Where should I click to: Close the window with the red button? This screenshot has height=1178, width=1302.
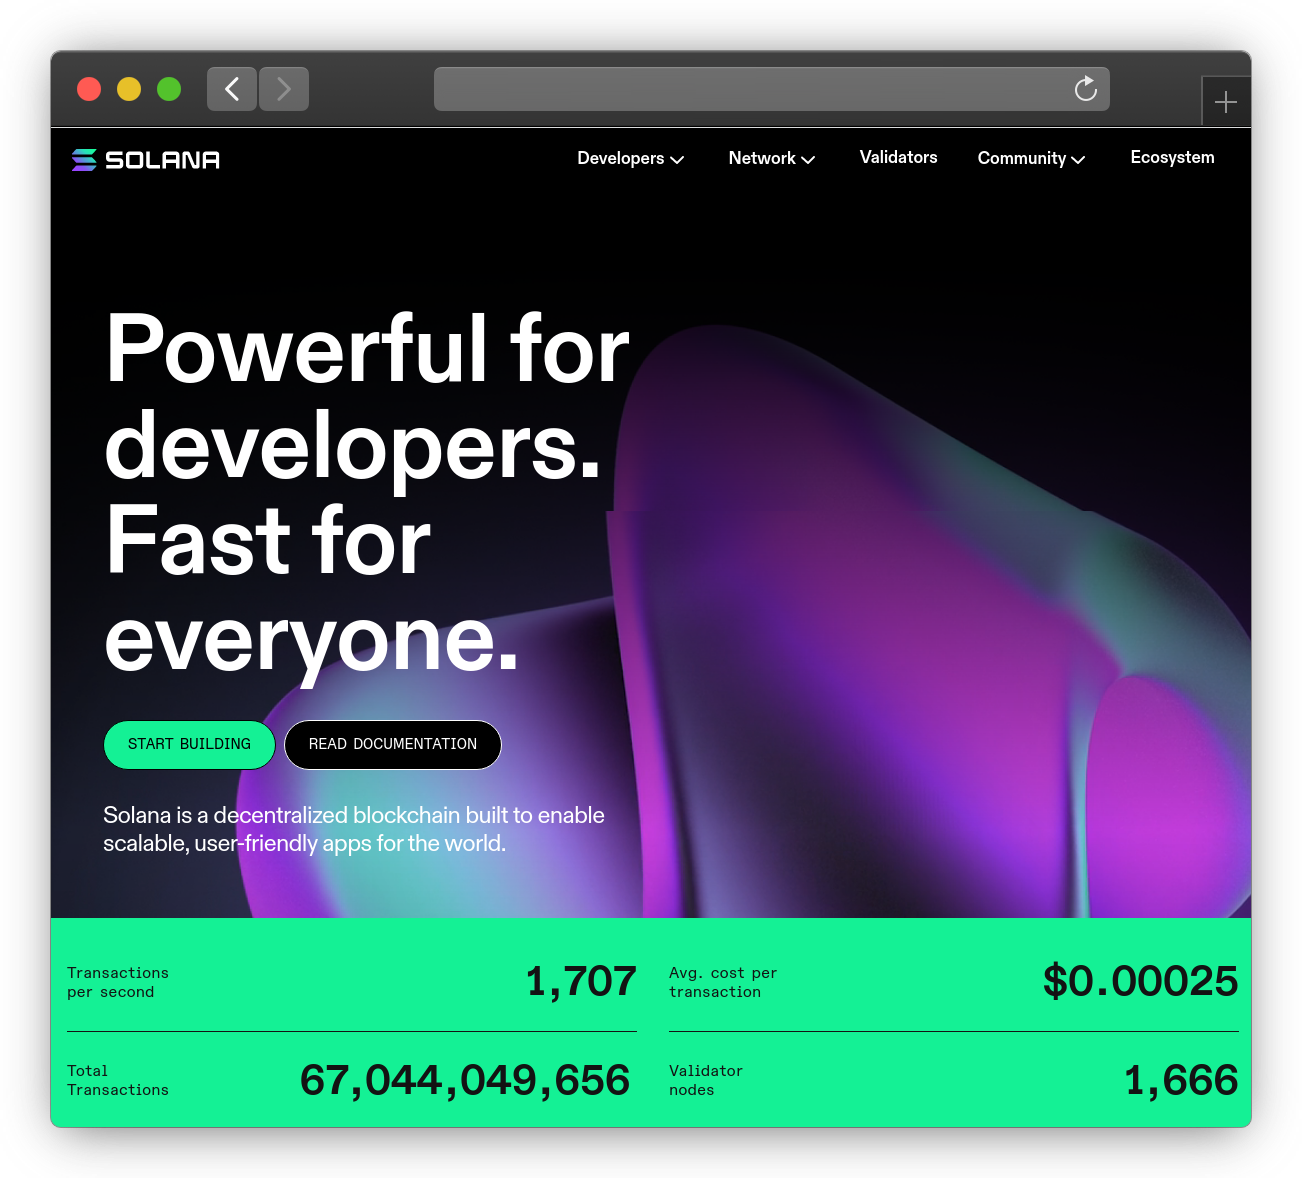click(x=89, y=89)
